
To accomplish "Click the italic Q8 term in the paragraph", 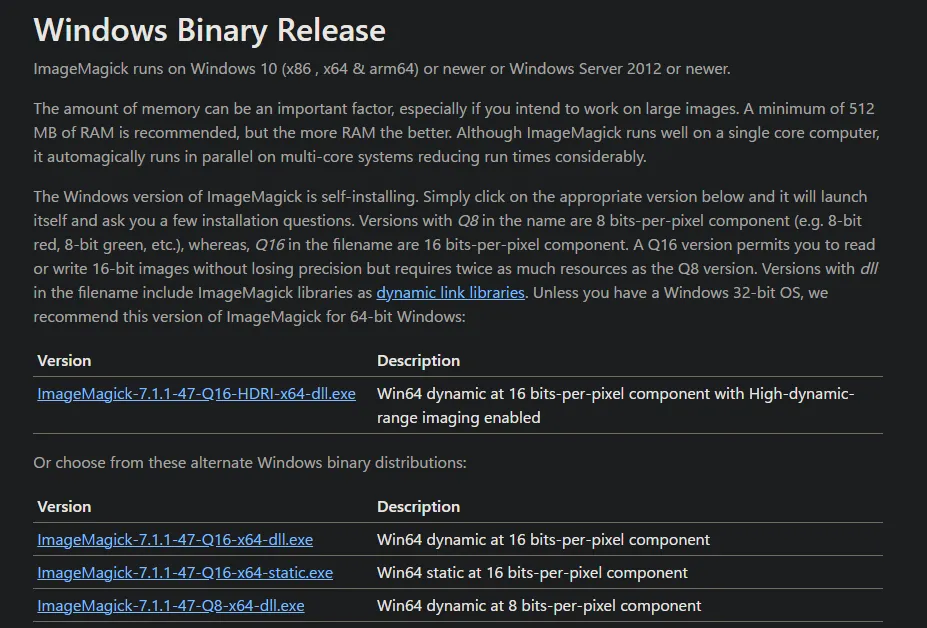I will (x=470, y=221).
